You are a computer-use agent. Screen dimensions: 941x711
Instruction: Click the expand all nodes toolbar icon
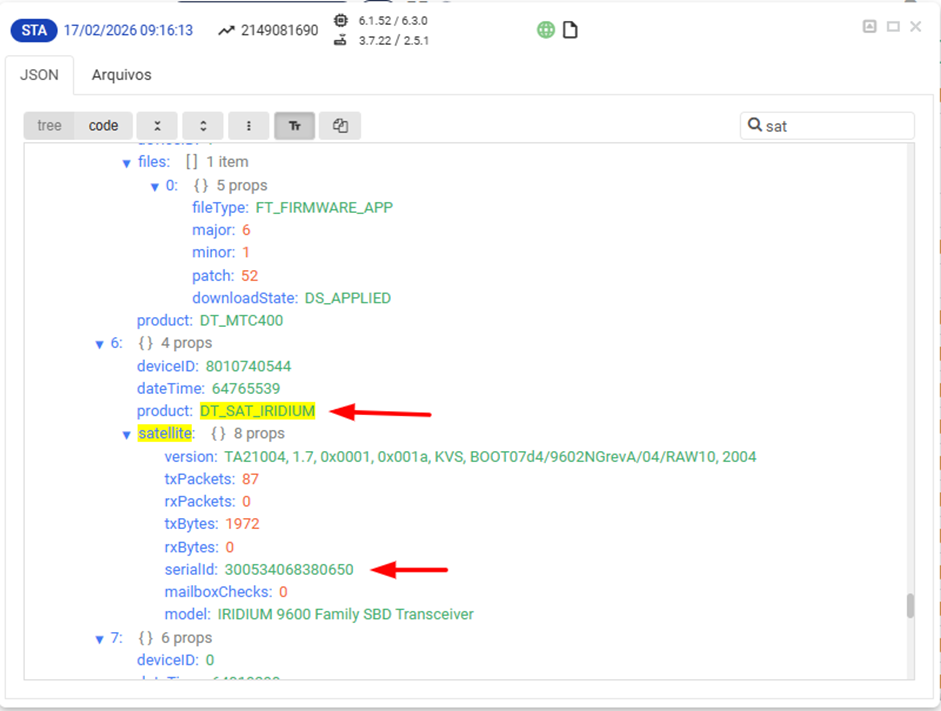coord(203,126)
